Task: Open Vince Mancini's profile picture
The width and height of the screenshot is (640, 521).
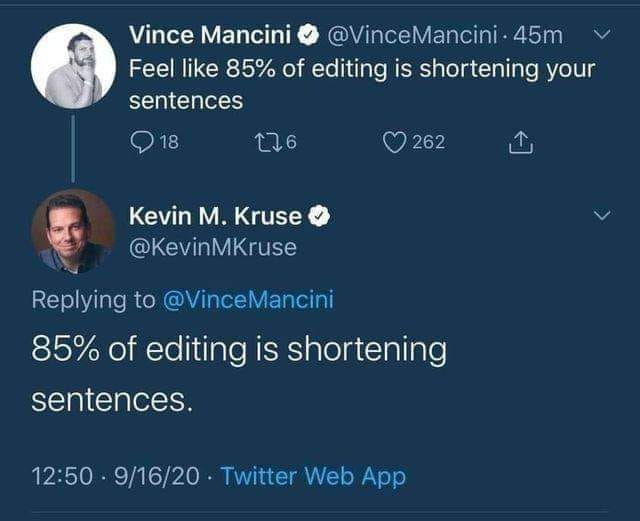Action: pyautogui.click(x=72, y=67)
